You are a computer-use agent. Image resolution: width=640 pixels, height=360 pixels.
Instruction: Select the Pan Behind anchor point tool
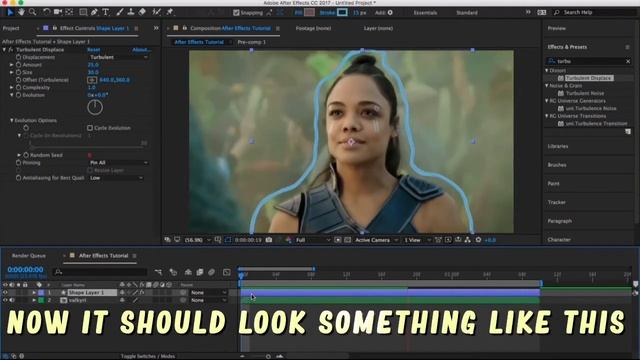(69, 12)
